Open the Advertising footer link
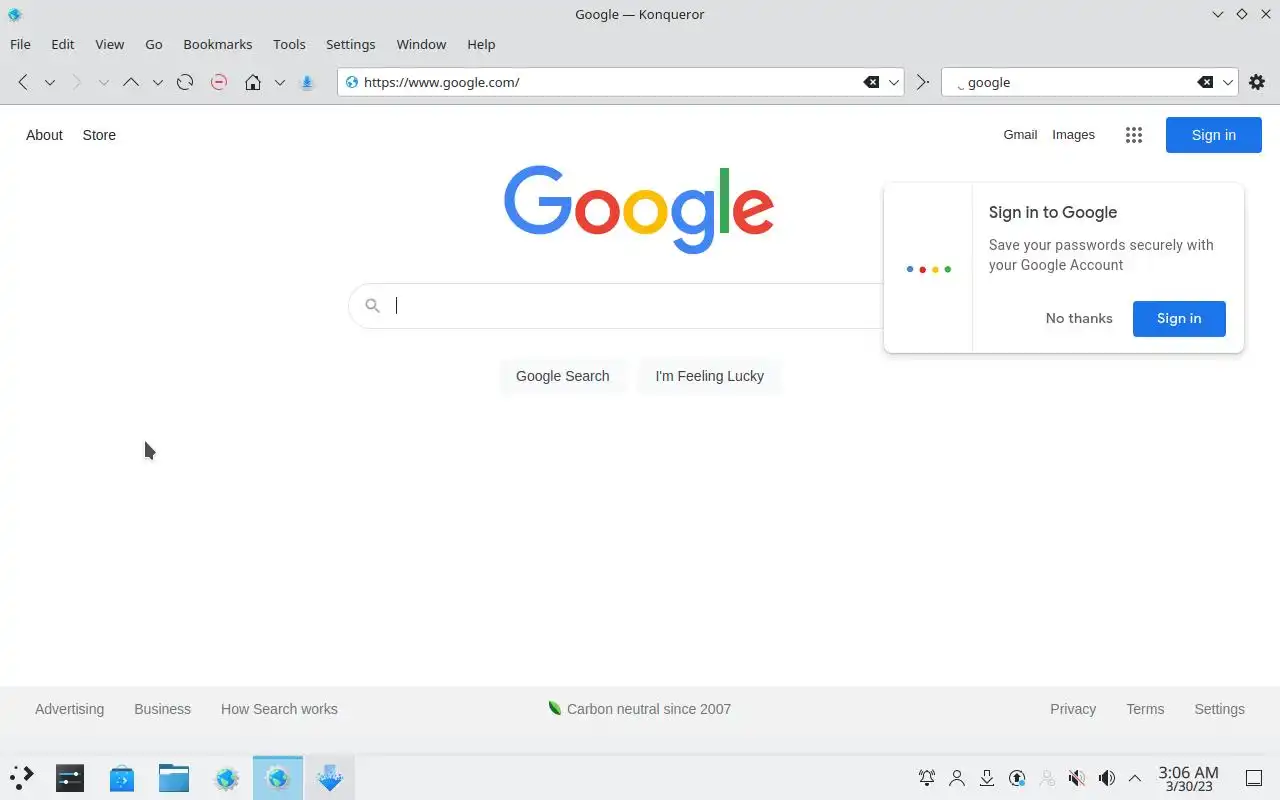This screenshot has height=800, width=1280. click(69, 709)
